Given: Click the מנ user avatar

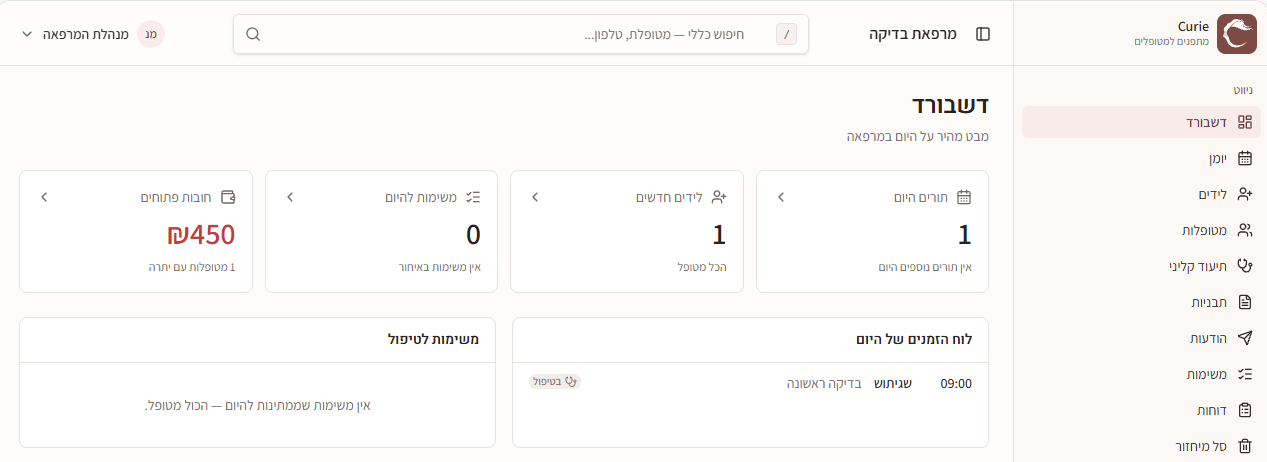Looking at the screenshot, I should click(x=151, y=34).
